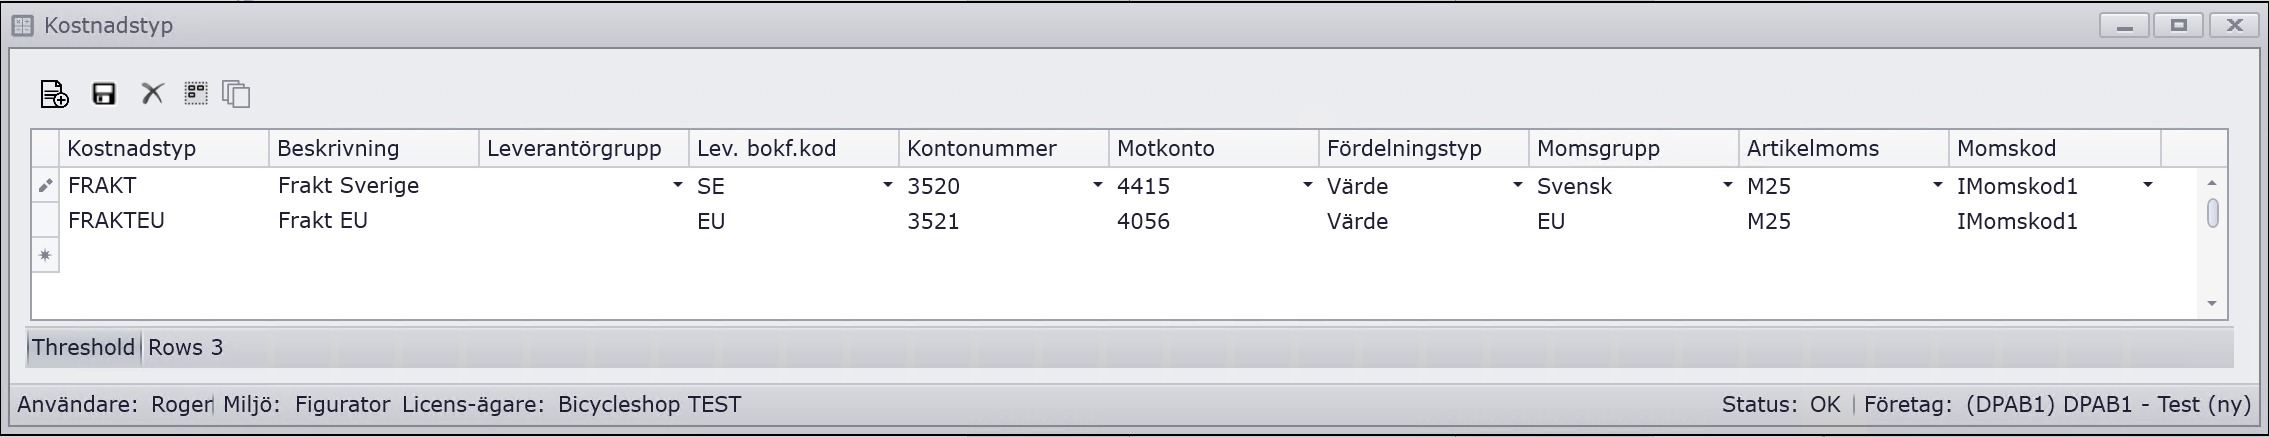Click the delete X icon in toolbar

coord(152,94)
